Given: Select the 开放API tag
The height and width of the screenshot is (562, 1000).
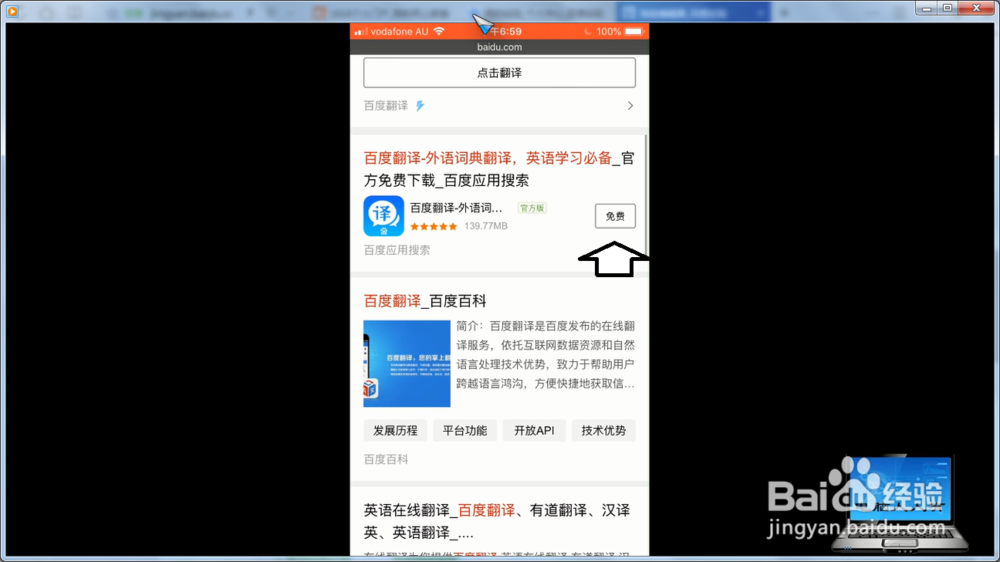Looking at the screenshot, I should coord(534,431).
